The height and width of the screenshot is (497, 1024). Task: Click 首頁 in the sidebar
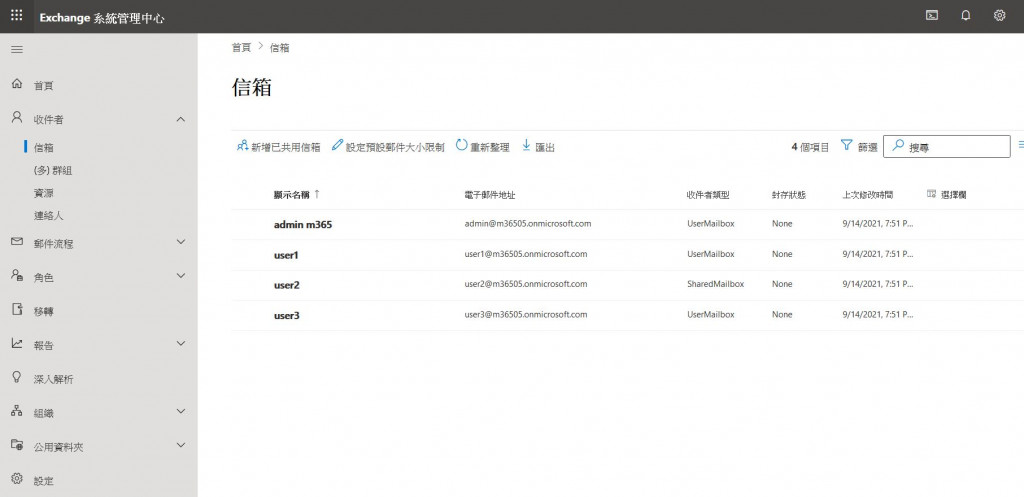[x=44, y=86]
